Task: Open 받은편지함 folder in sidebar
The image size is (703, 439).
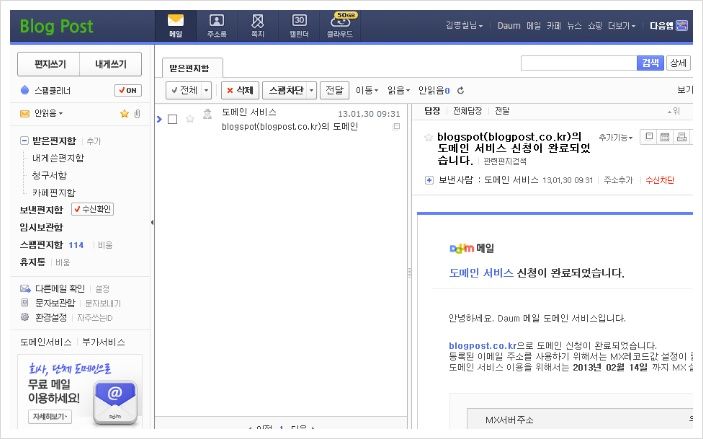Action: [x=54, y=141]
